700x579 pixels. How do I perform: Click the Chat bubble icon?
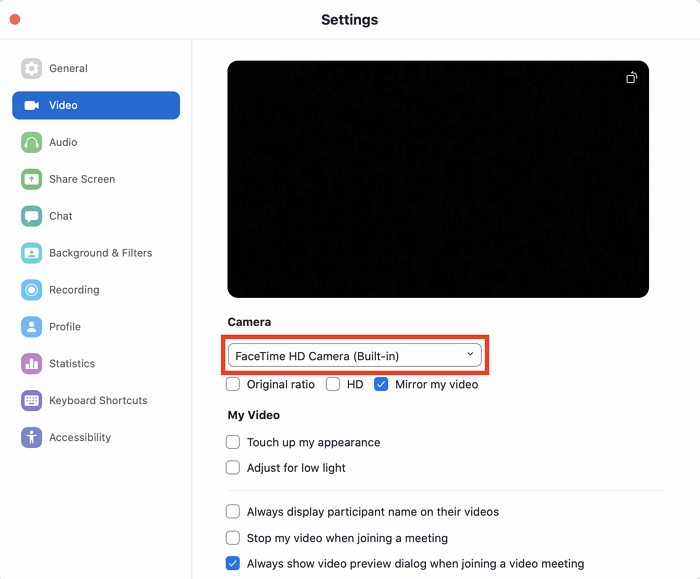point(32,216)
